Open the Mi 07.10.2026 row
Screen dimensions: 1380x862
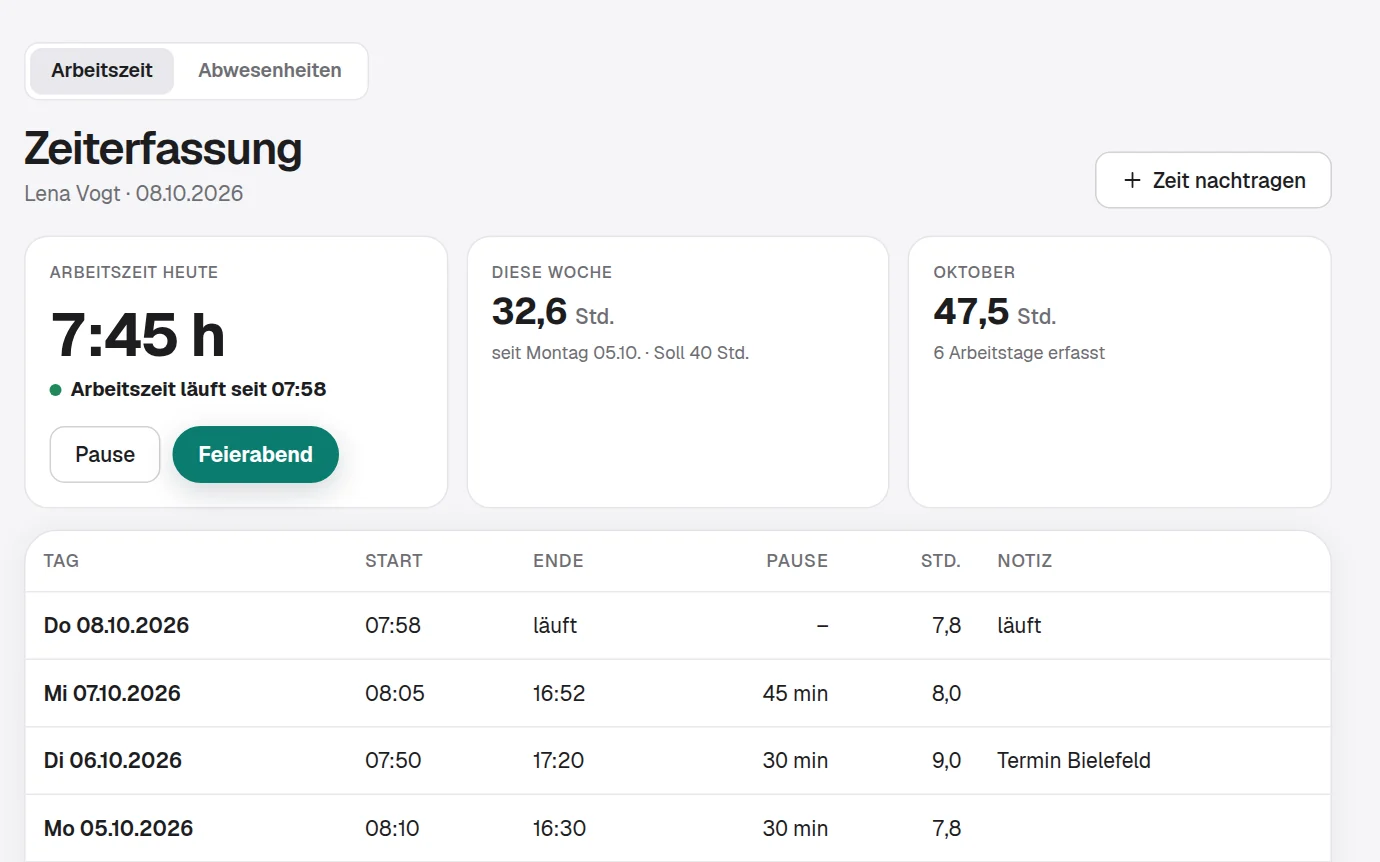pyautogui.click(x=678, y=693)
